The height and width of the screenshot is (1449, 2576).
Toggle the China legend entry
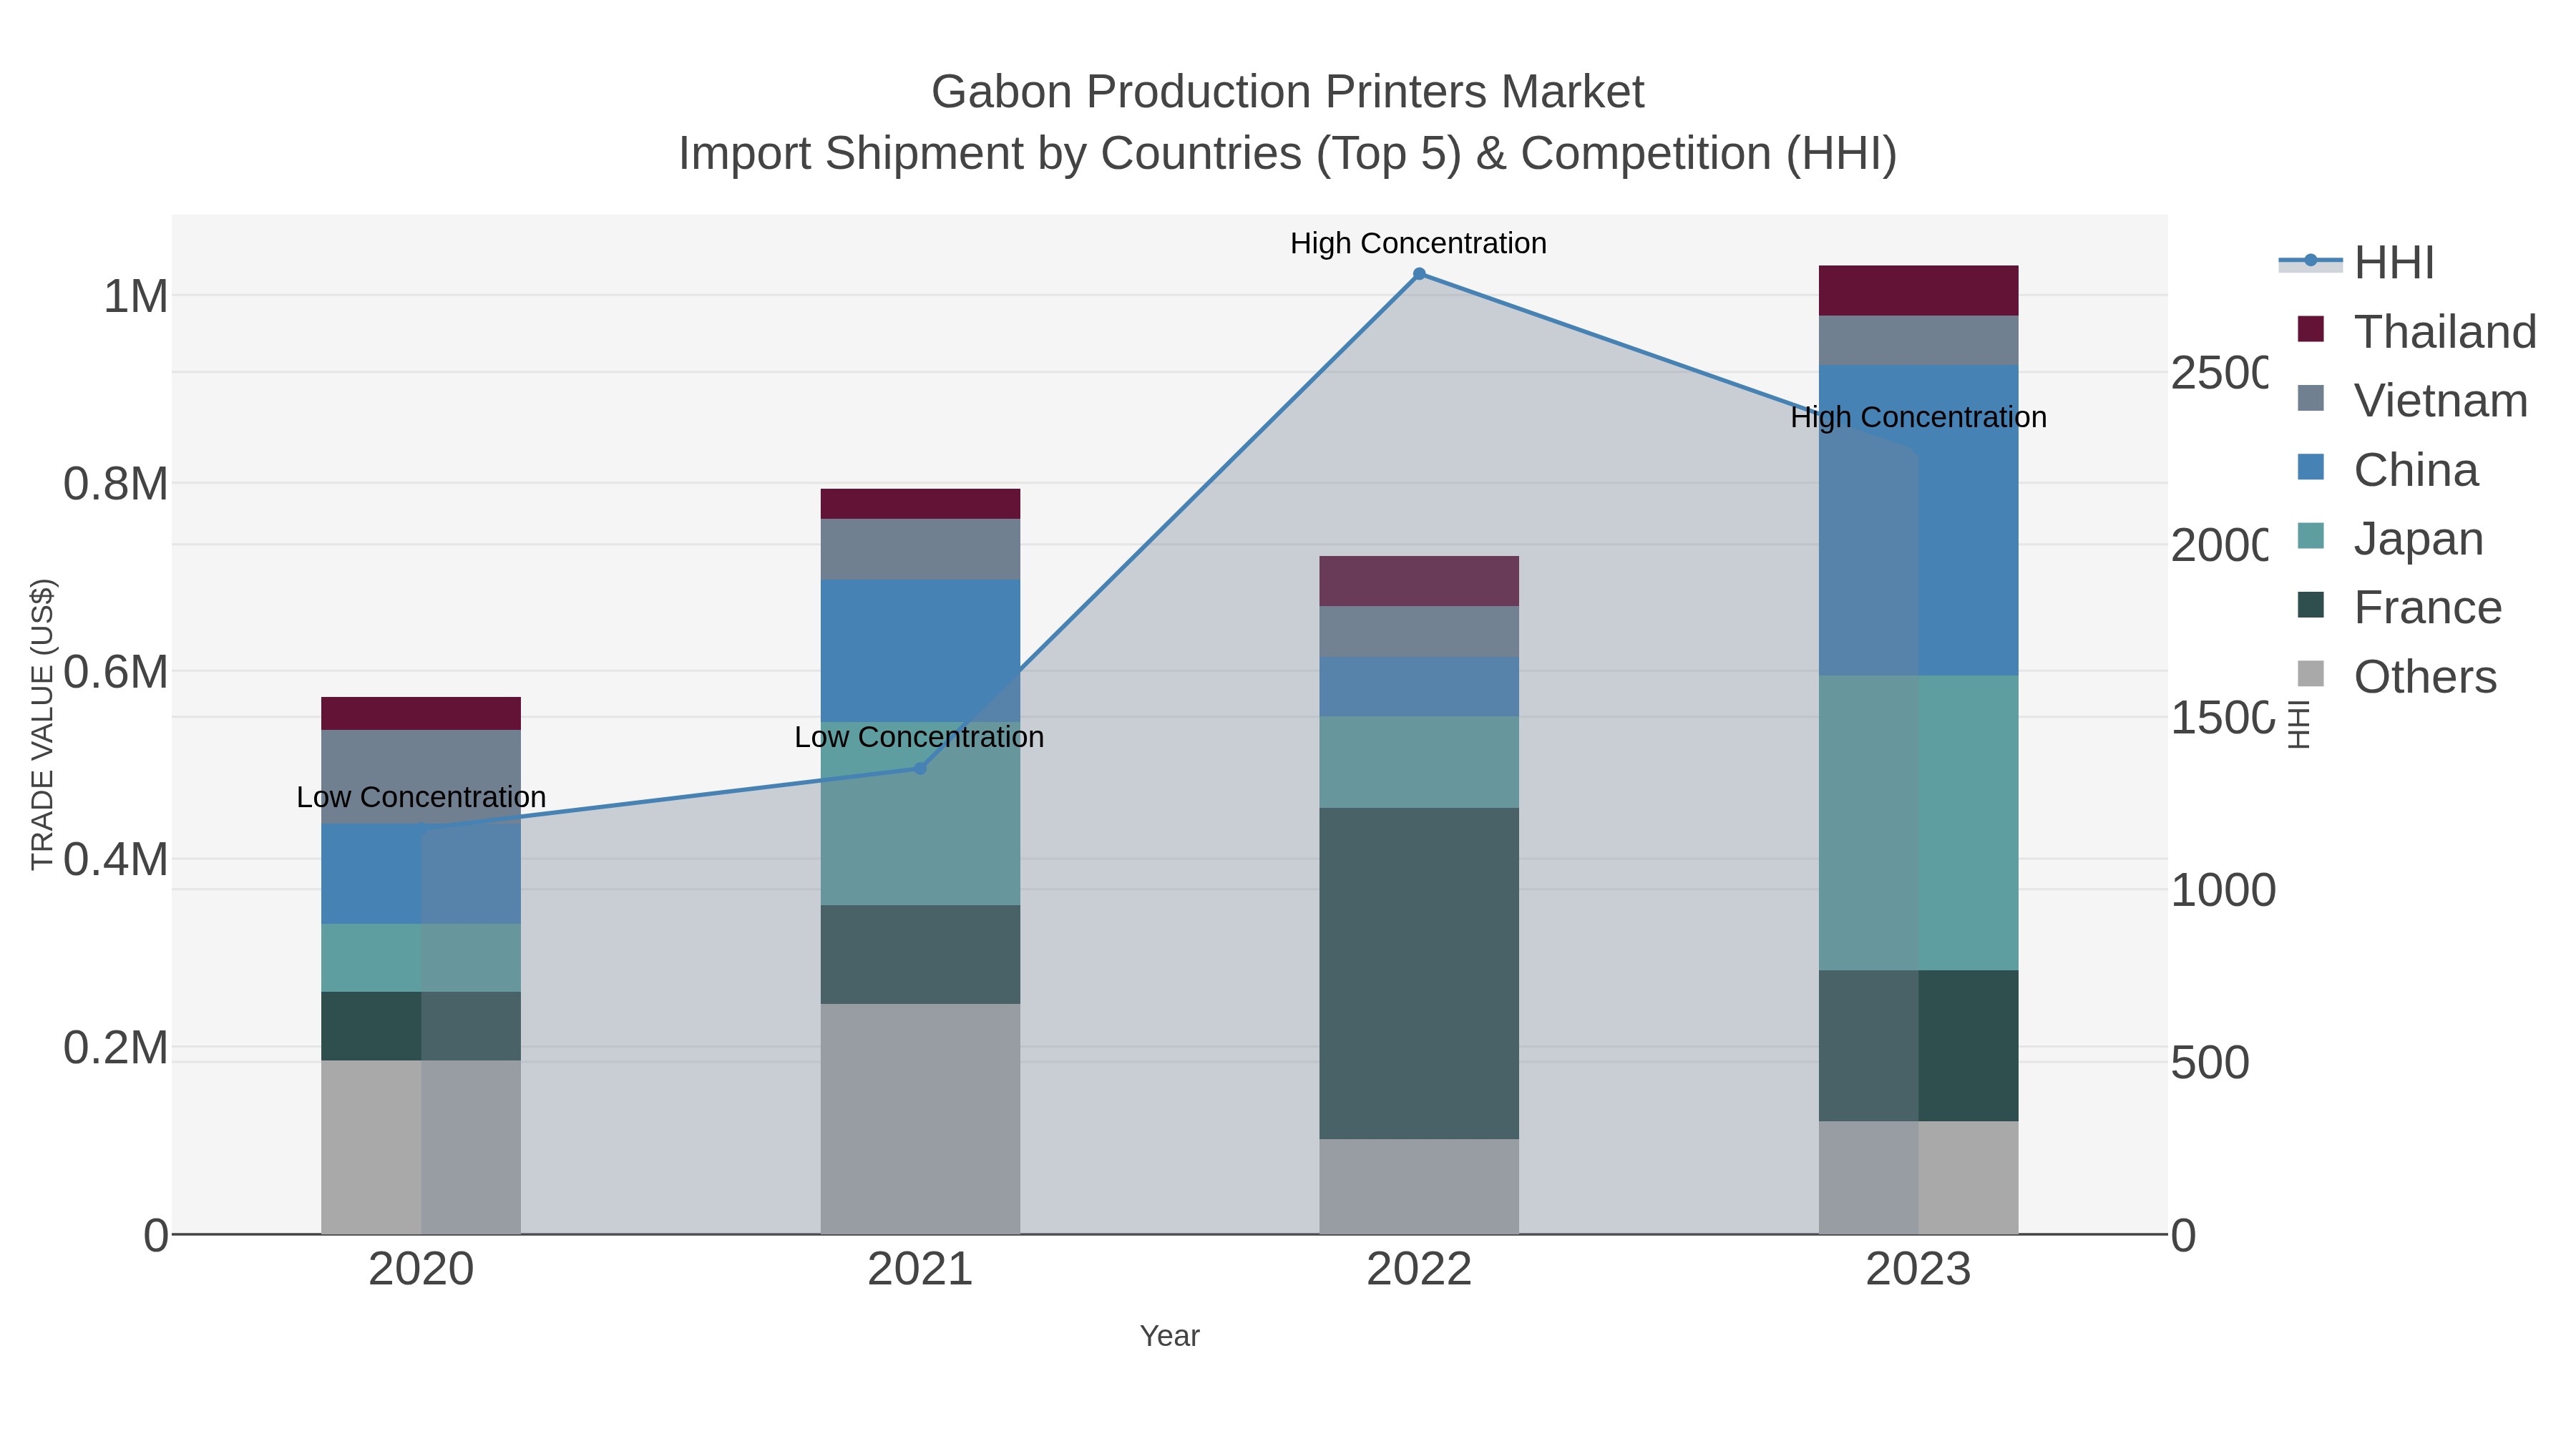pos(2387,469)
